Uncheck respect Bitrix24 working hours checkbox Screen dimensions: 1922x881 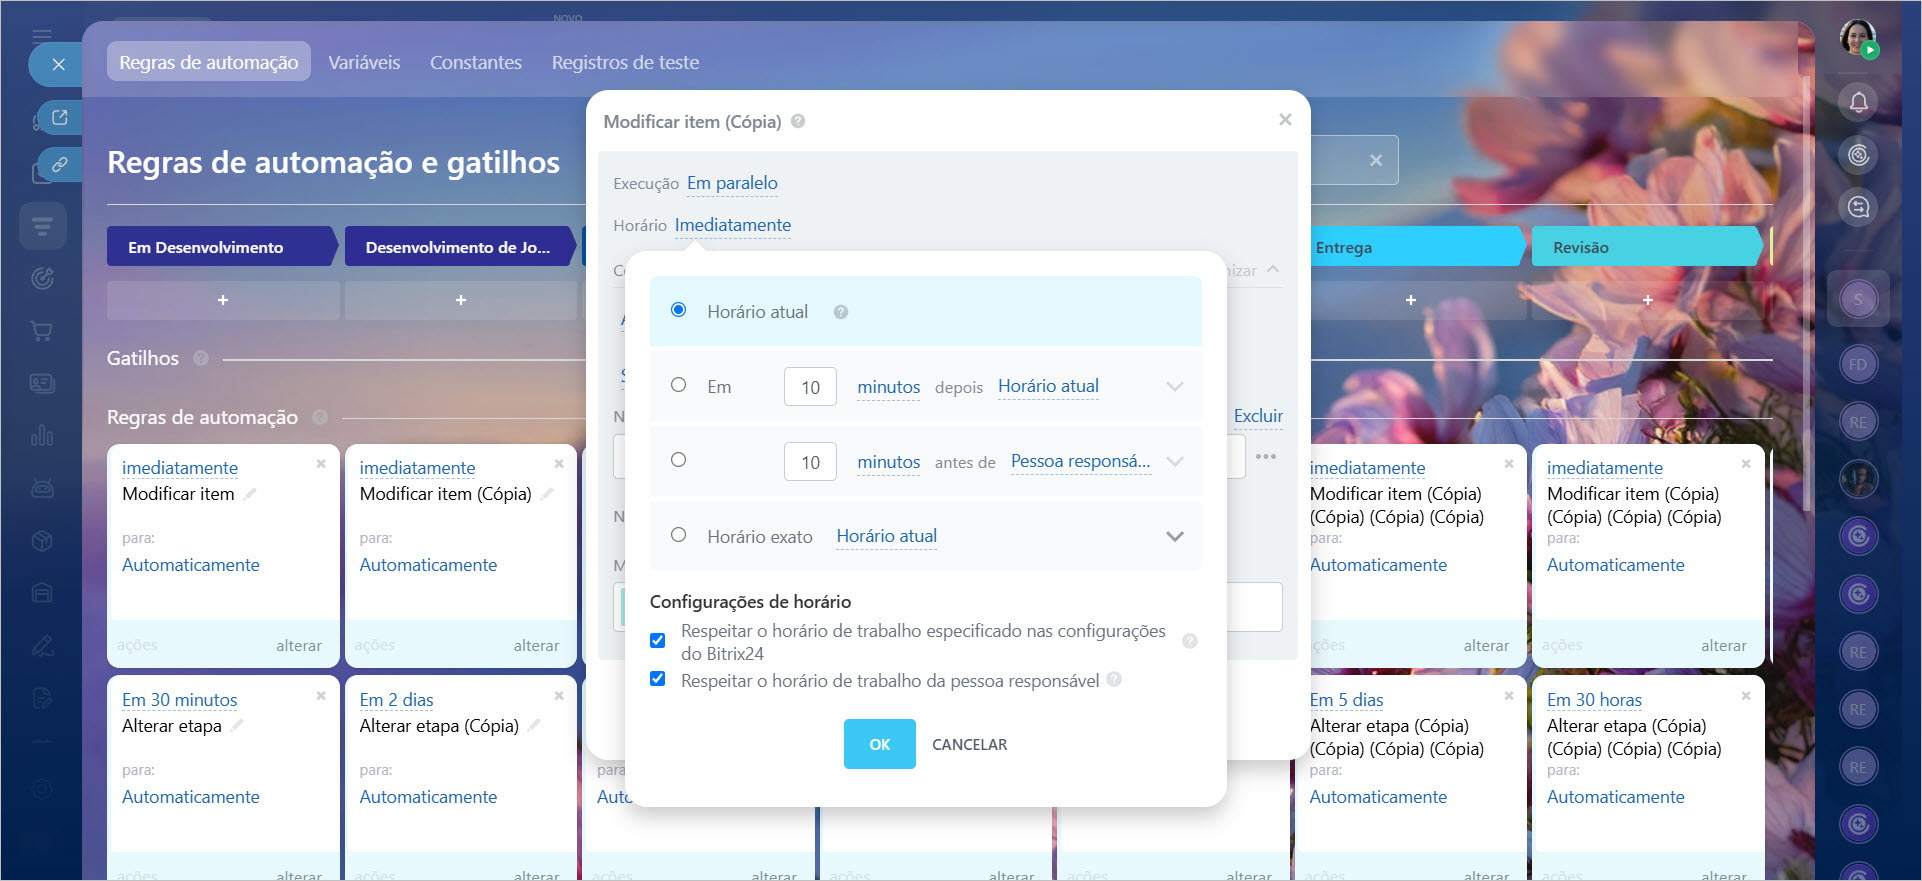pos(658,640)
